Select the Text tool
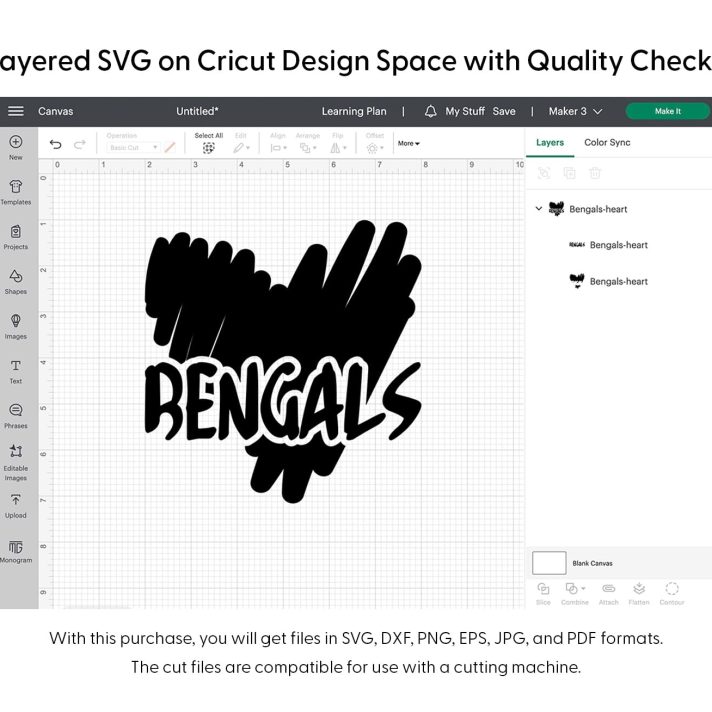 click(x=16, y=371)
